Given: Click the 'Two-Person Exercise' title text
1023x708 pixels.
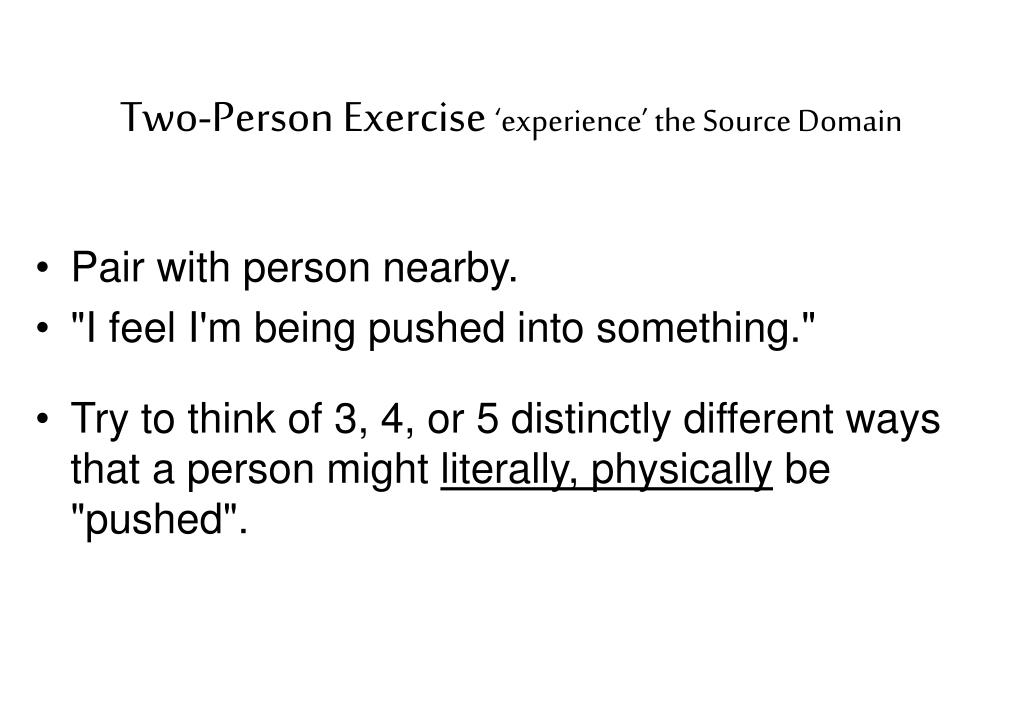Looking at the screenshot, I should click(303, 117).
